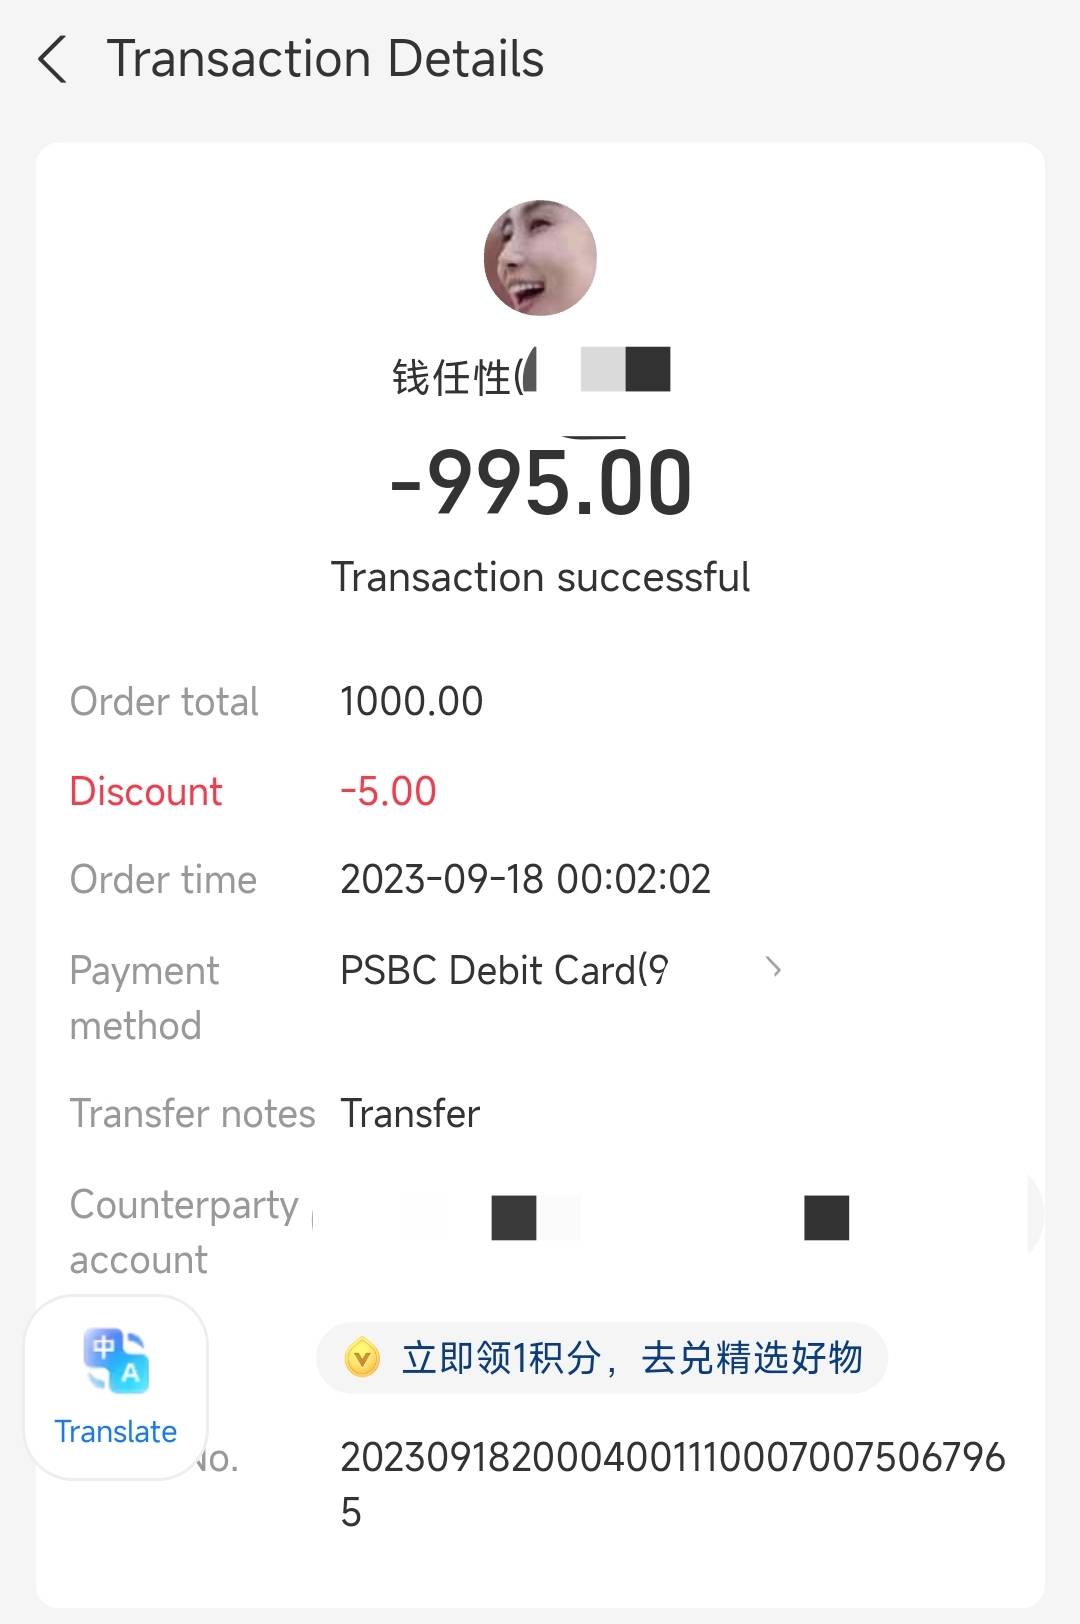
Task: Click the -995.00 transaction amount
Action: click(540, 484)
